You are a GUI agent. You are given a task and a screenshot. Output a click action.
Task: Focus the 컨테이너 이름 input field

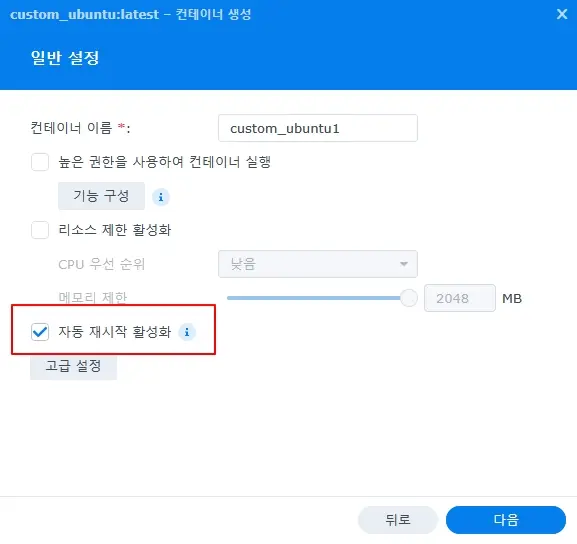(x=318, y=128)
